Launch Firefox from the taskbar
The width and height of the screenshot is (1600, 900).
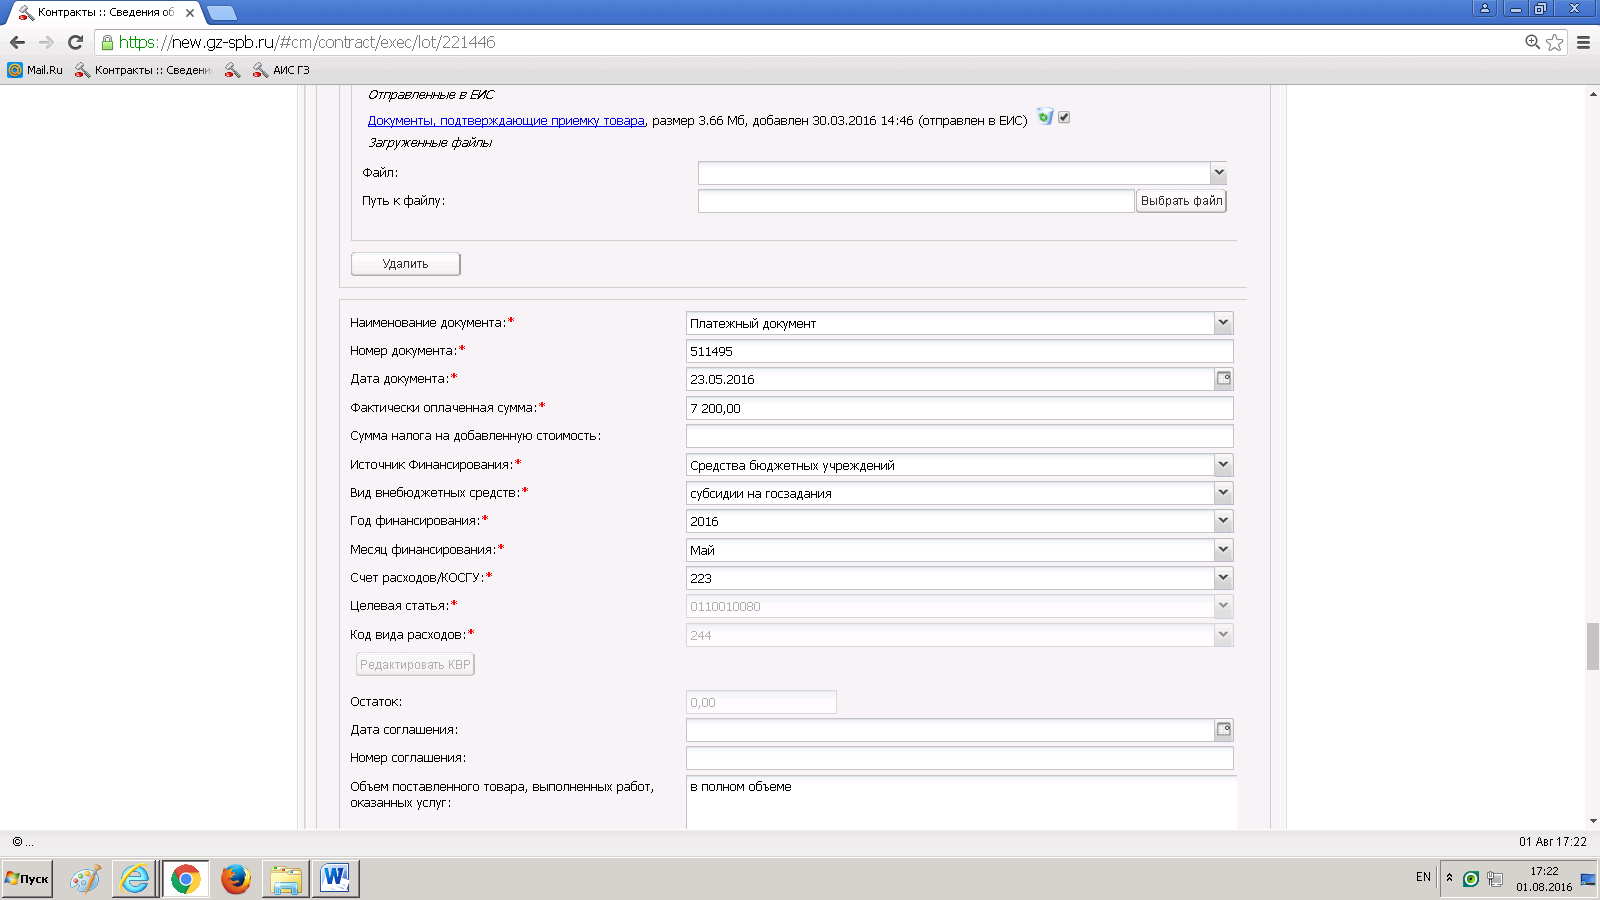[x=236, y=879]
